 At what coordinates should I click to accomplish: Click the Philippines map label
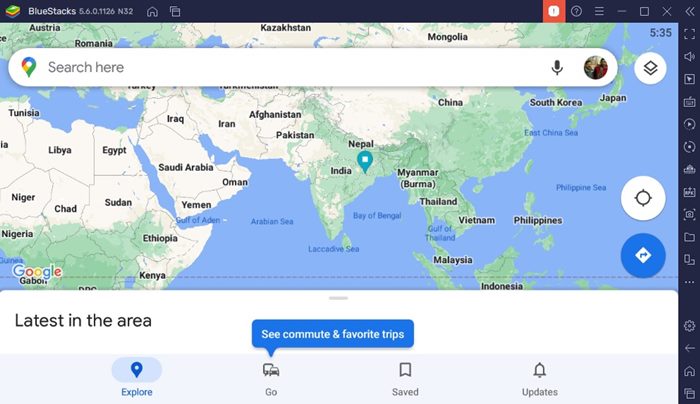pyautogui.click(x=538, y=220)
